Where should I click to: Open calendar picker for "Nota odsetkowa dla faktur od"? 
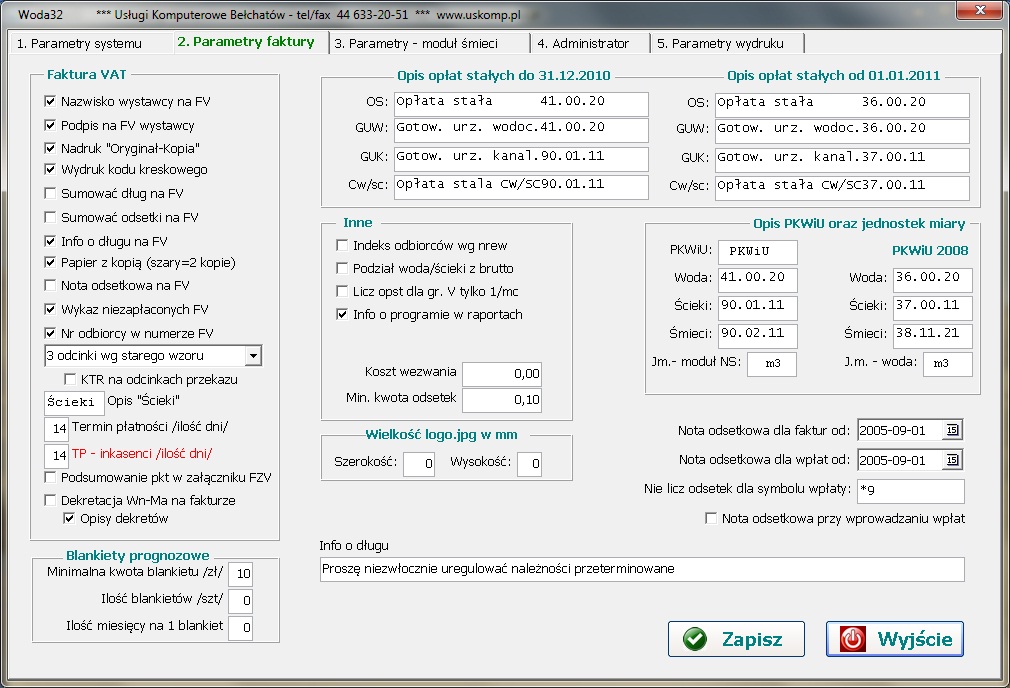click(x=952, y=429)
